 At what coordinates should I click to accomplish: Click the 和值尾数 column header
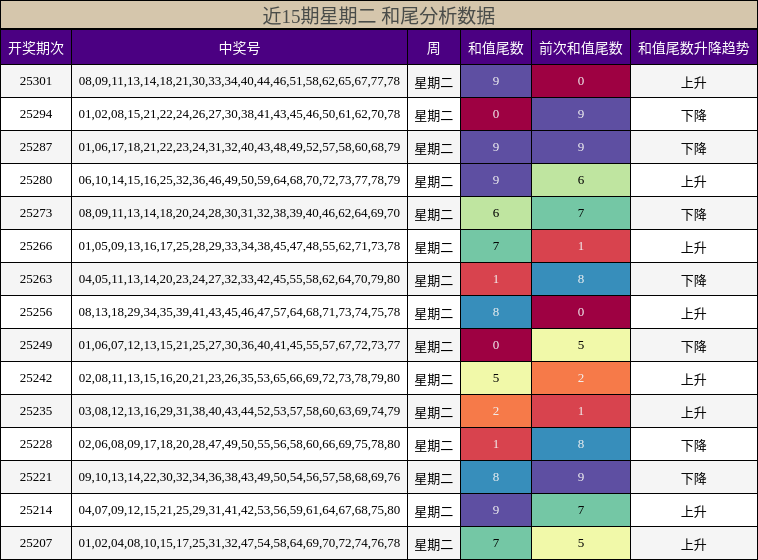click(x=496, y=48)
